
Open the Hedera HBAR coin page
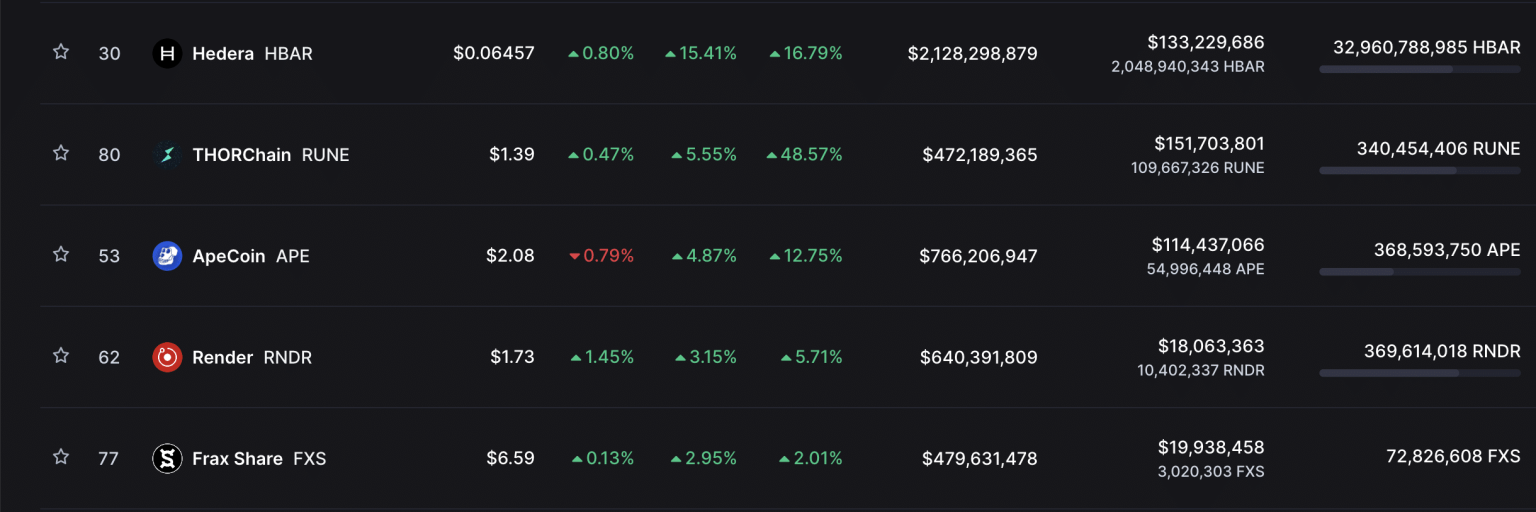[223, 54]
